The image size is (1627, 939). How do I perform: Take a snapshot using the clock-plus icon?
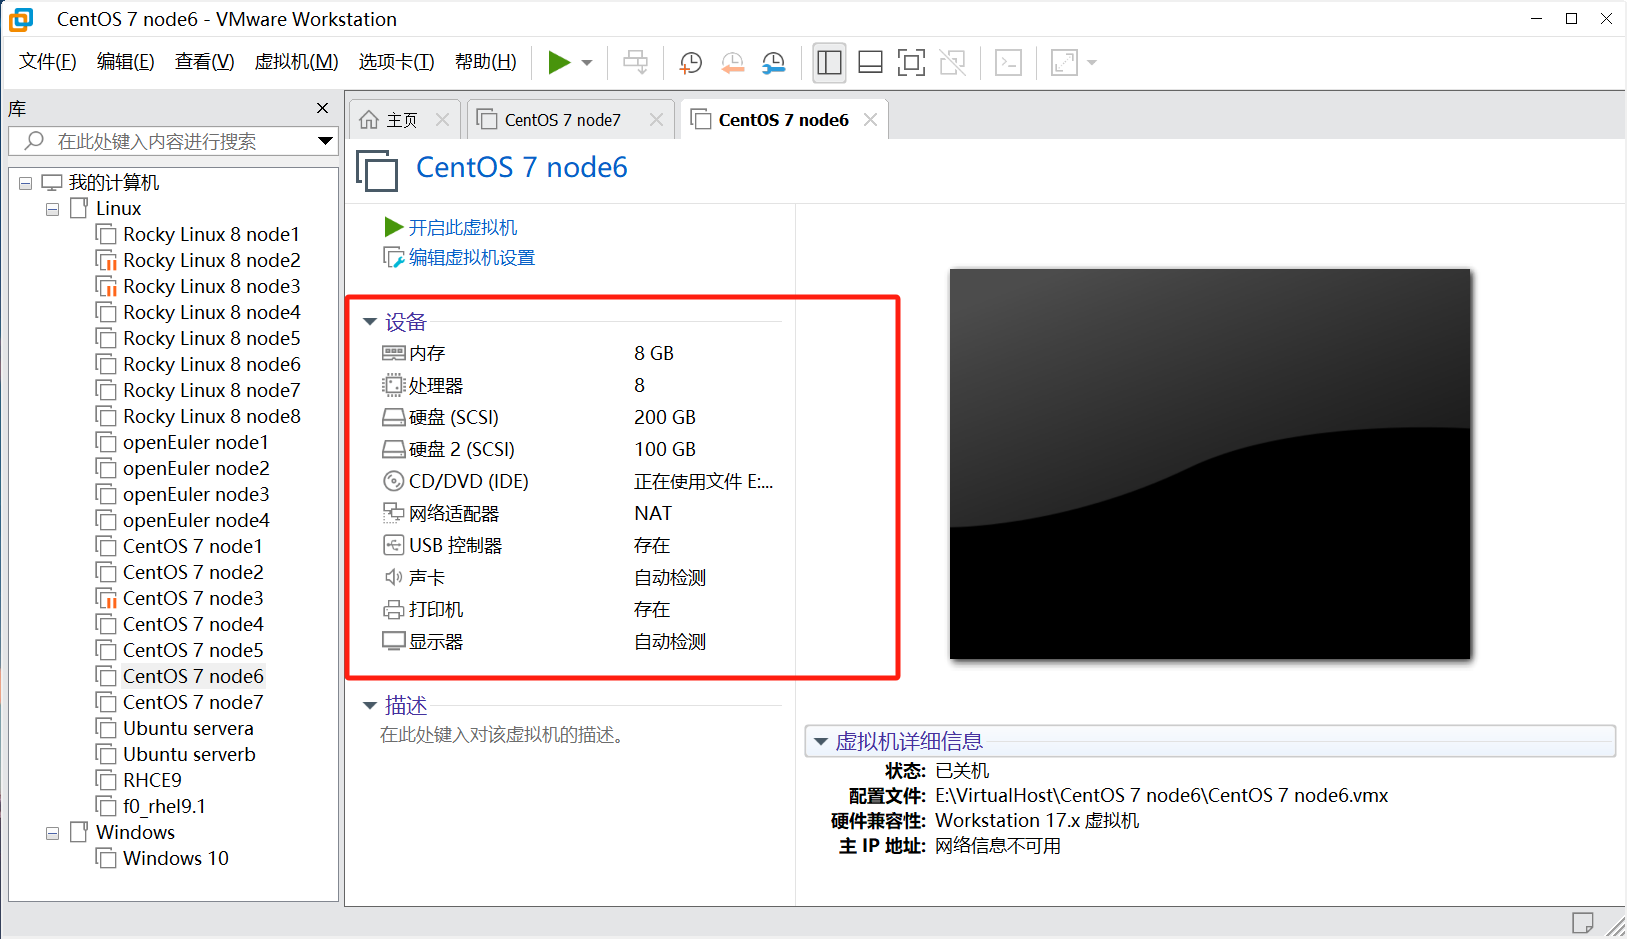[690, 63]
